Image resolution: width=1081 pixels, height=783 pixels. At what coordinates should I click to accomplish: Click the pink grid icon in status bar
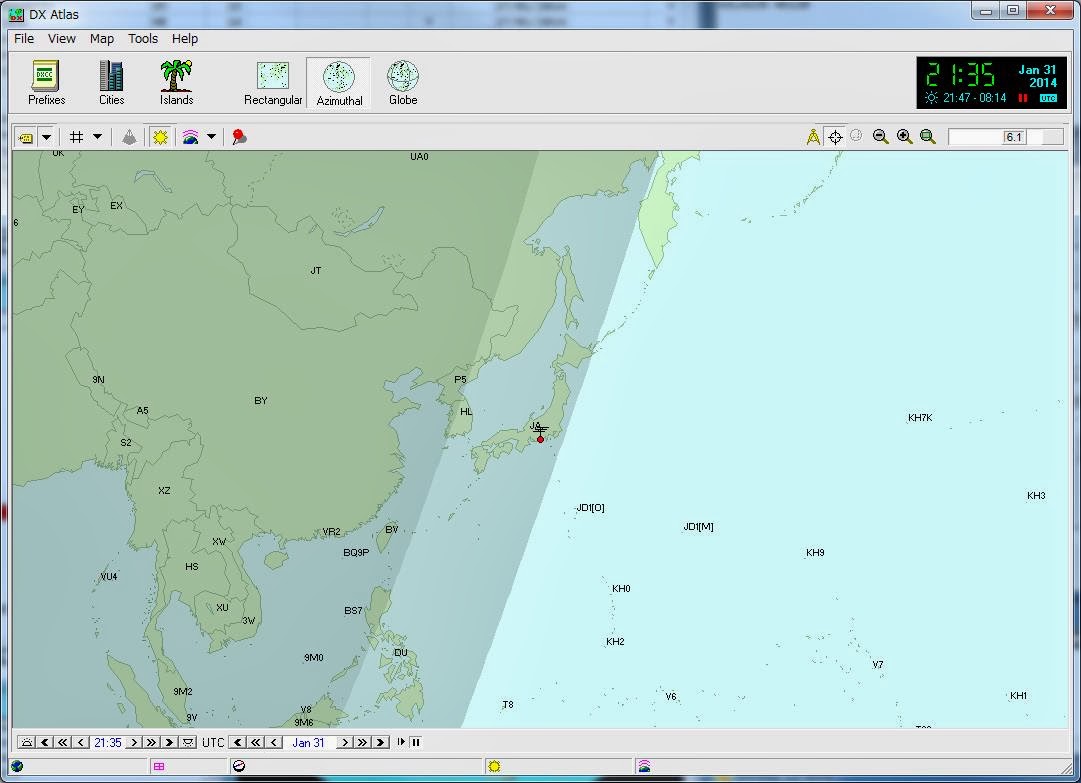coord(159,766)
